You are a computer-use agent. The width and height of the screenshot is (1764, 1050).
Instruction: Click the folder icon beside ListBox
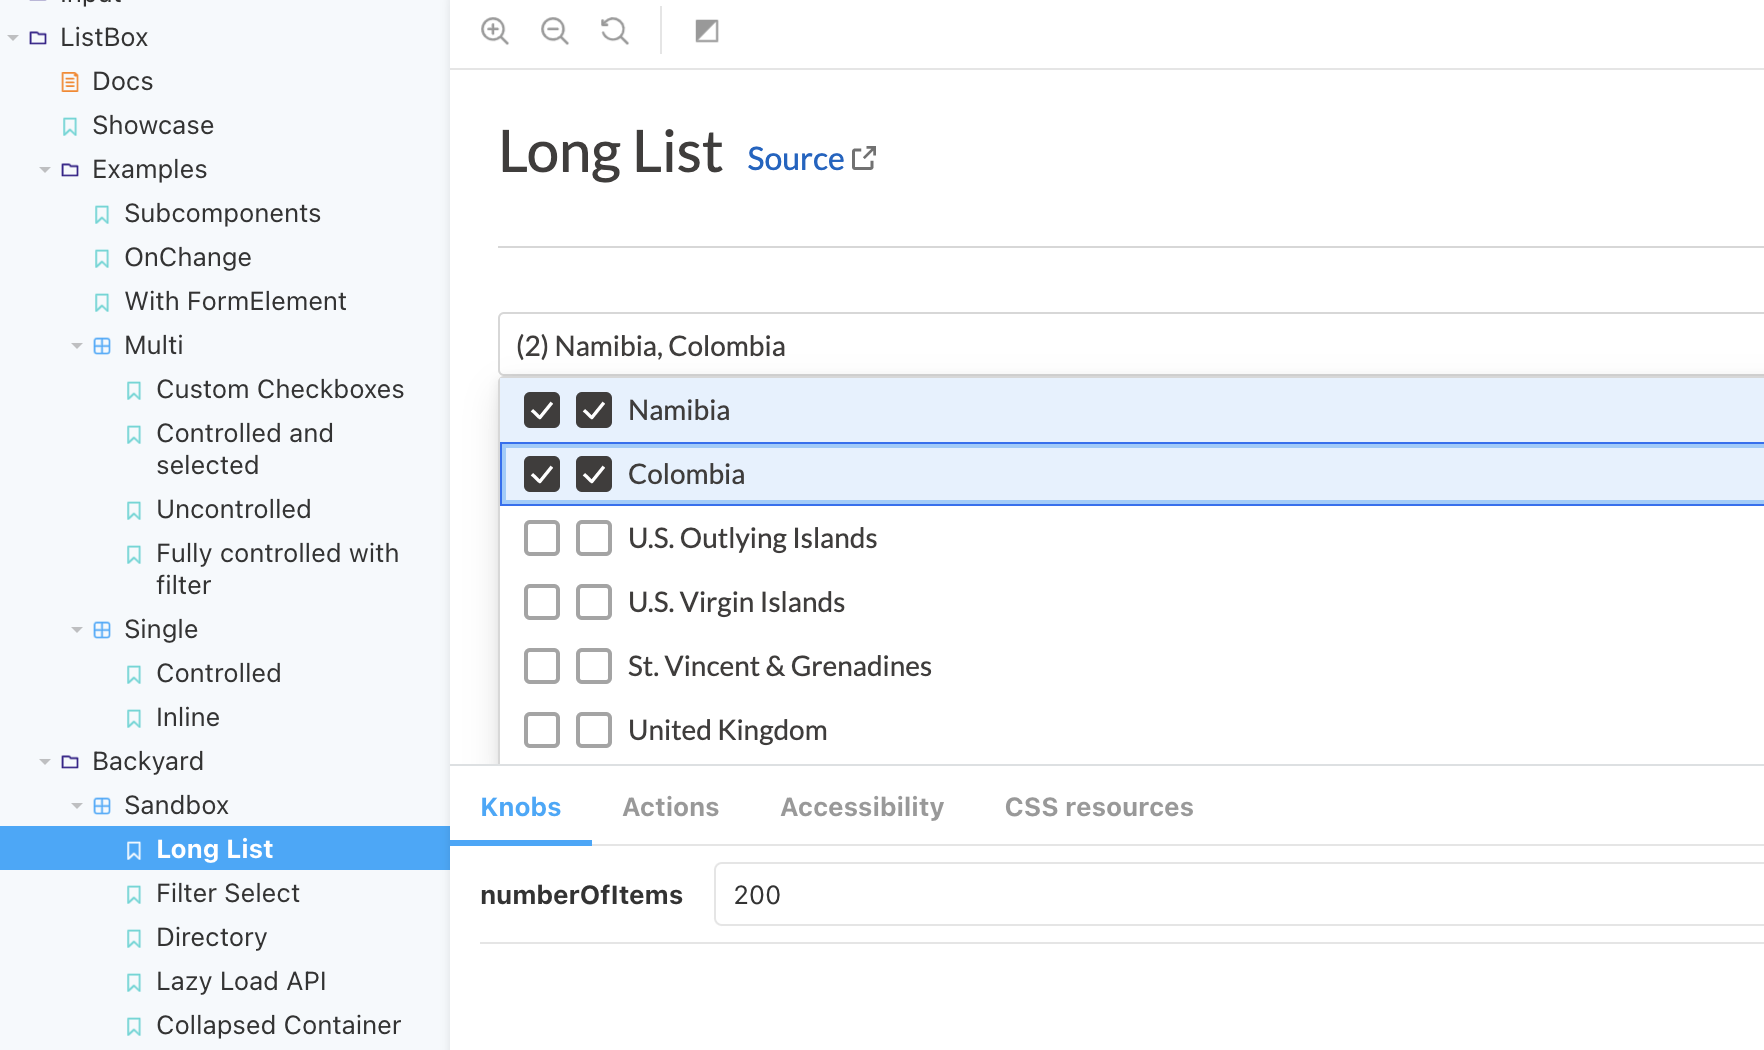pyautogui.click(x=37, y=36)
